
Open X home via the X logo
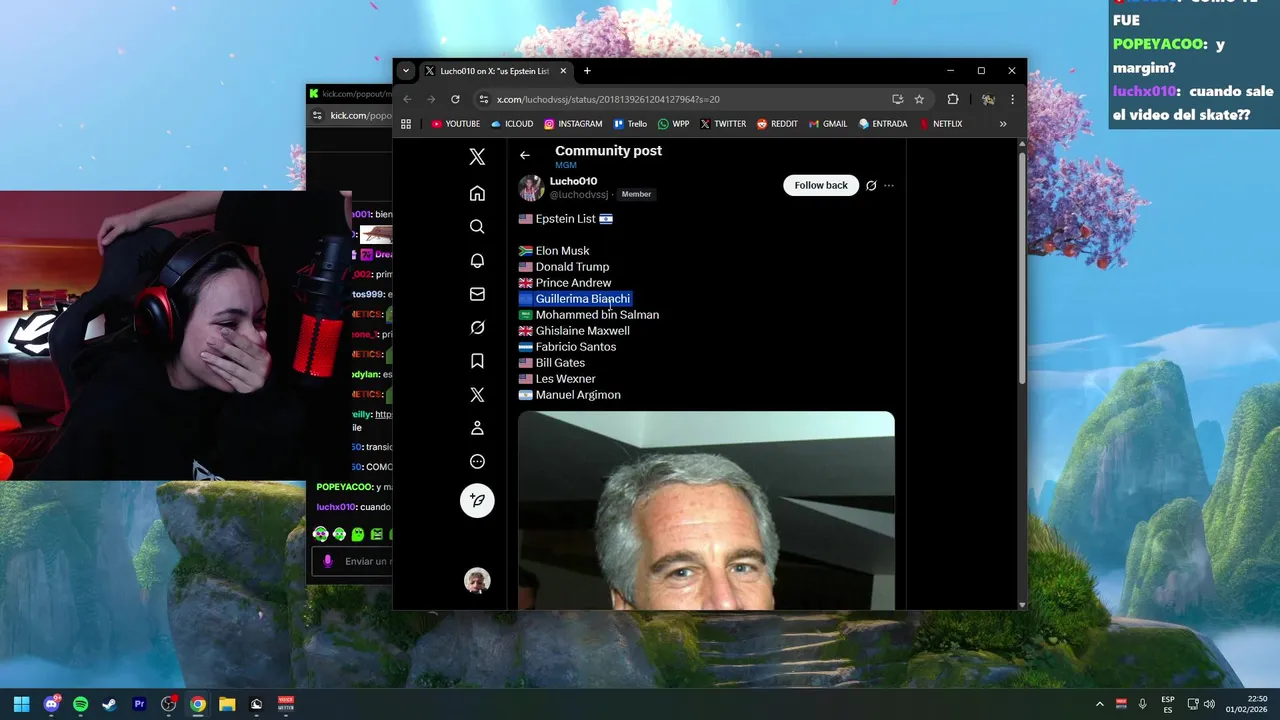477,157
